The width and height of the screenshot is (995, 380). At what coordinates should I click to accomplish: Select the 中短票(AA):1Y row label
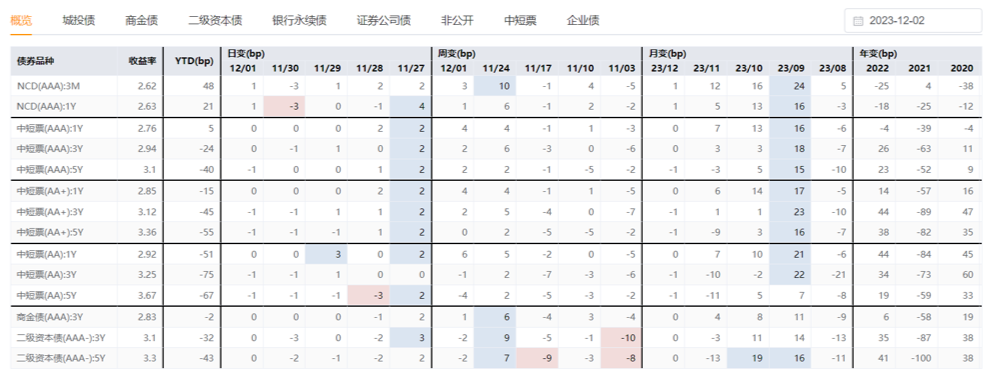pyautogui.click(x=46, y=254)
